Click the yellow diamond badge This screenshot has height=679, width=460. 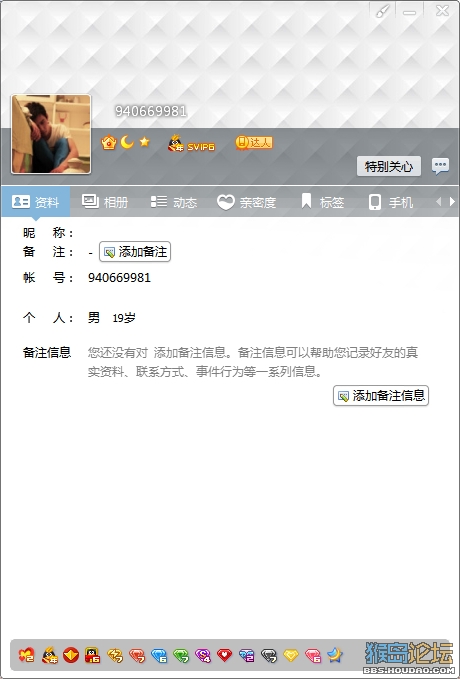pyautogui.click(x=291, y=656)
